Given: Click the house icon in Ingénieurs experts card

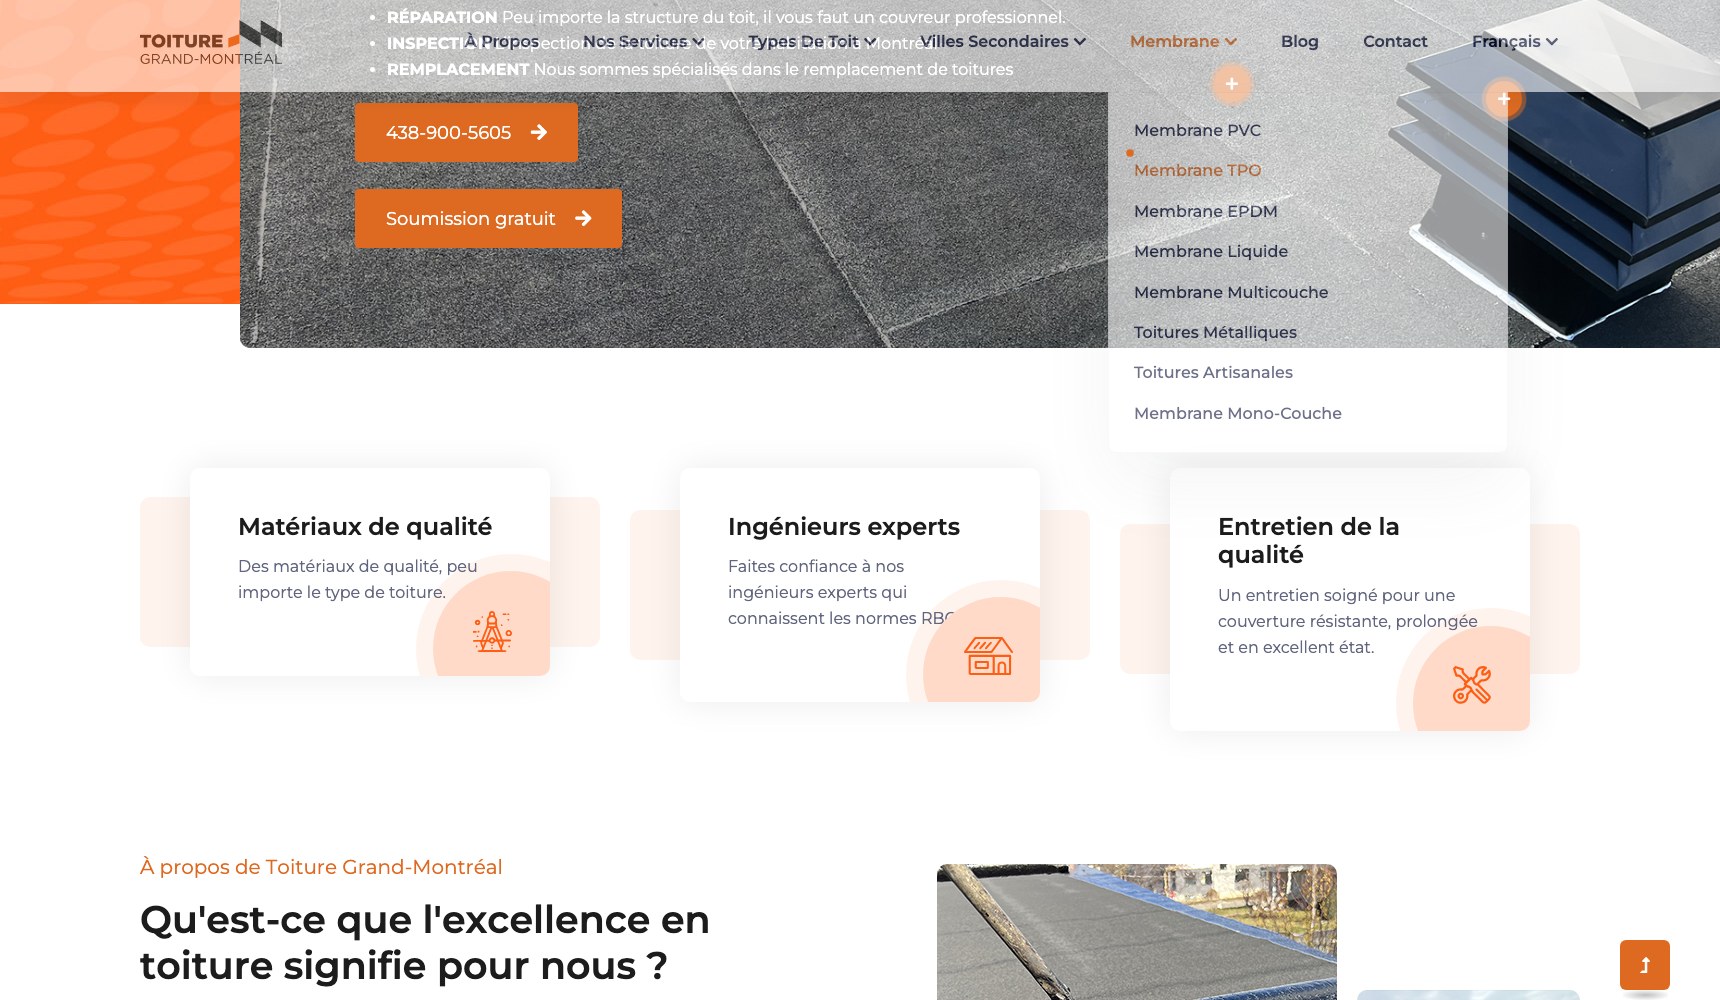Looking at the screenshot, I should [988, 656].
